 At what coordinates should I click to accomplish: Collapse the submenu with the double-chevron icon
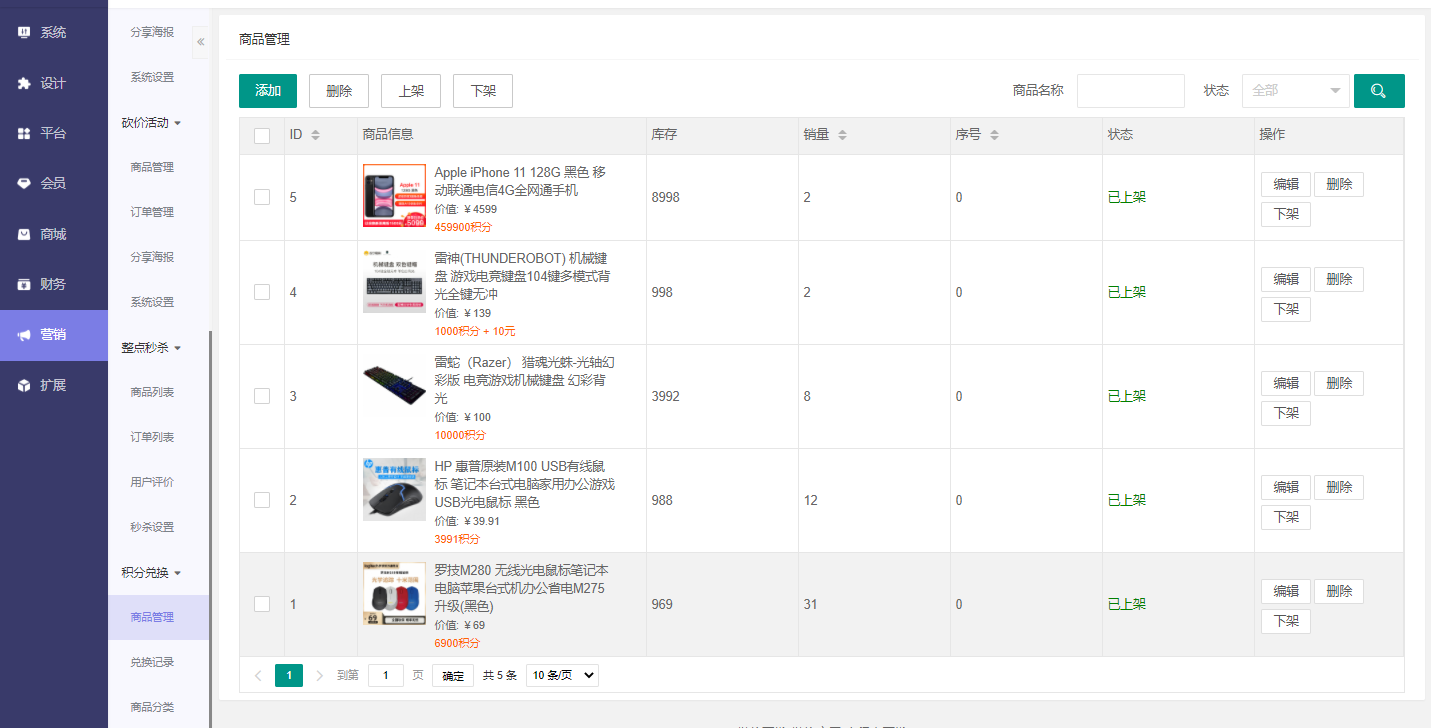click(x=200, y=42)
